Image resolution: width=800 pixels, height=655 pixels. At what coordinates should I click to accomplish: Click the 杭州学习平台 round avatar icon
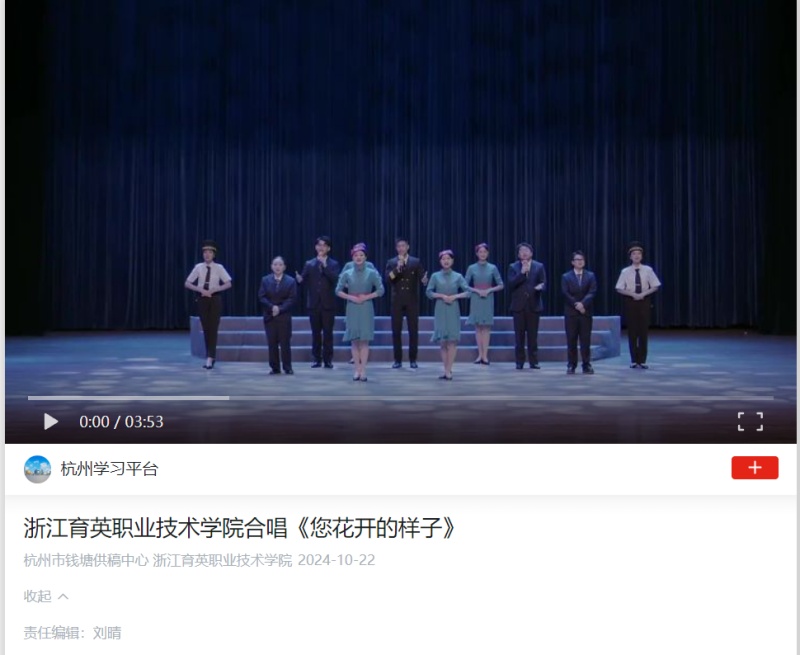pyautogui.click(x=37, y=469)
